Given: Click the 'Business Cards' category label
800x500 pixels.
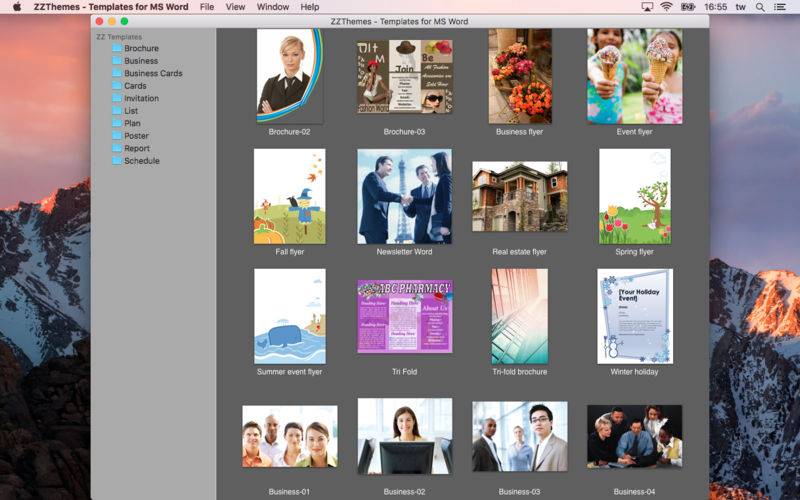Looking at the screenshot, I should pos(153,73).
